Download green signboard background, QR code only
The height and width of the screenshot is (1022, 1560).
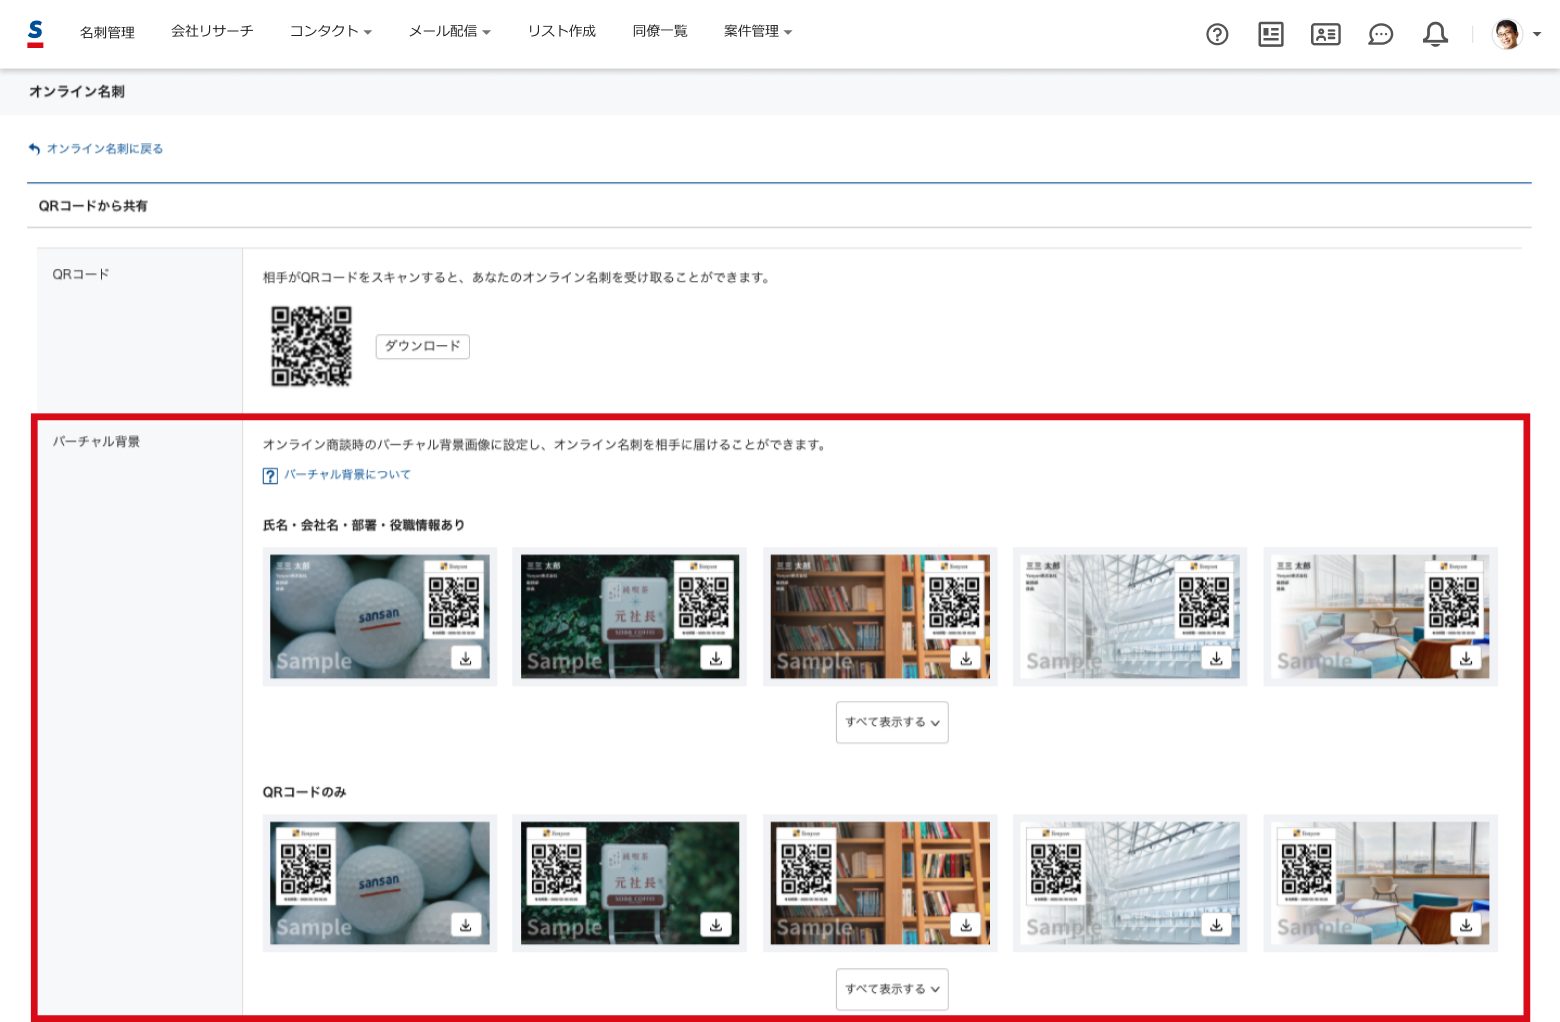[716, 925]
